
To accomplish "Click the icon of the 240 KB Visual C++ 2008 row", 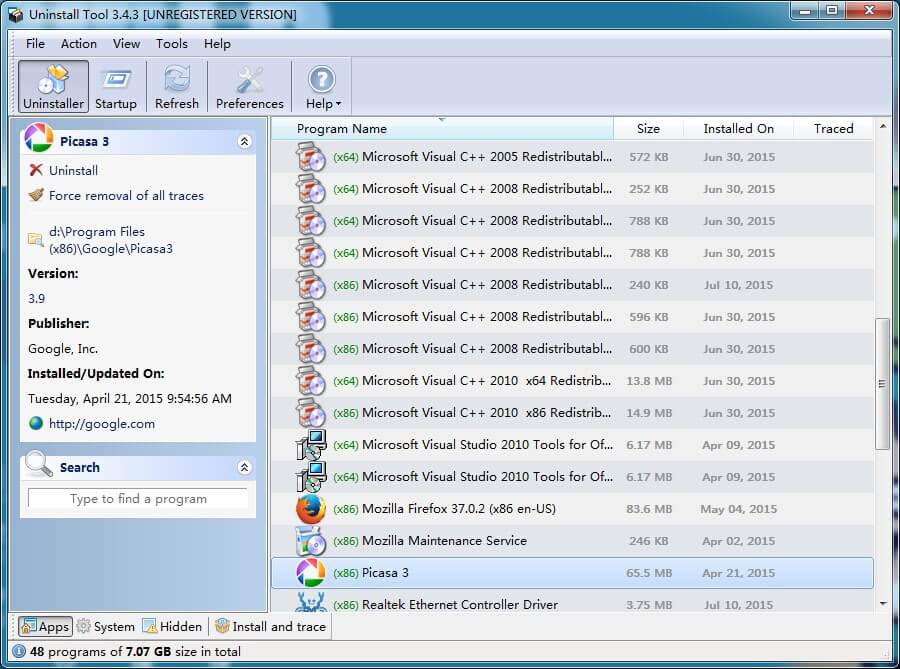I will (x=311, y=285).
